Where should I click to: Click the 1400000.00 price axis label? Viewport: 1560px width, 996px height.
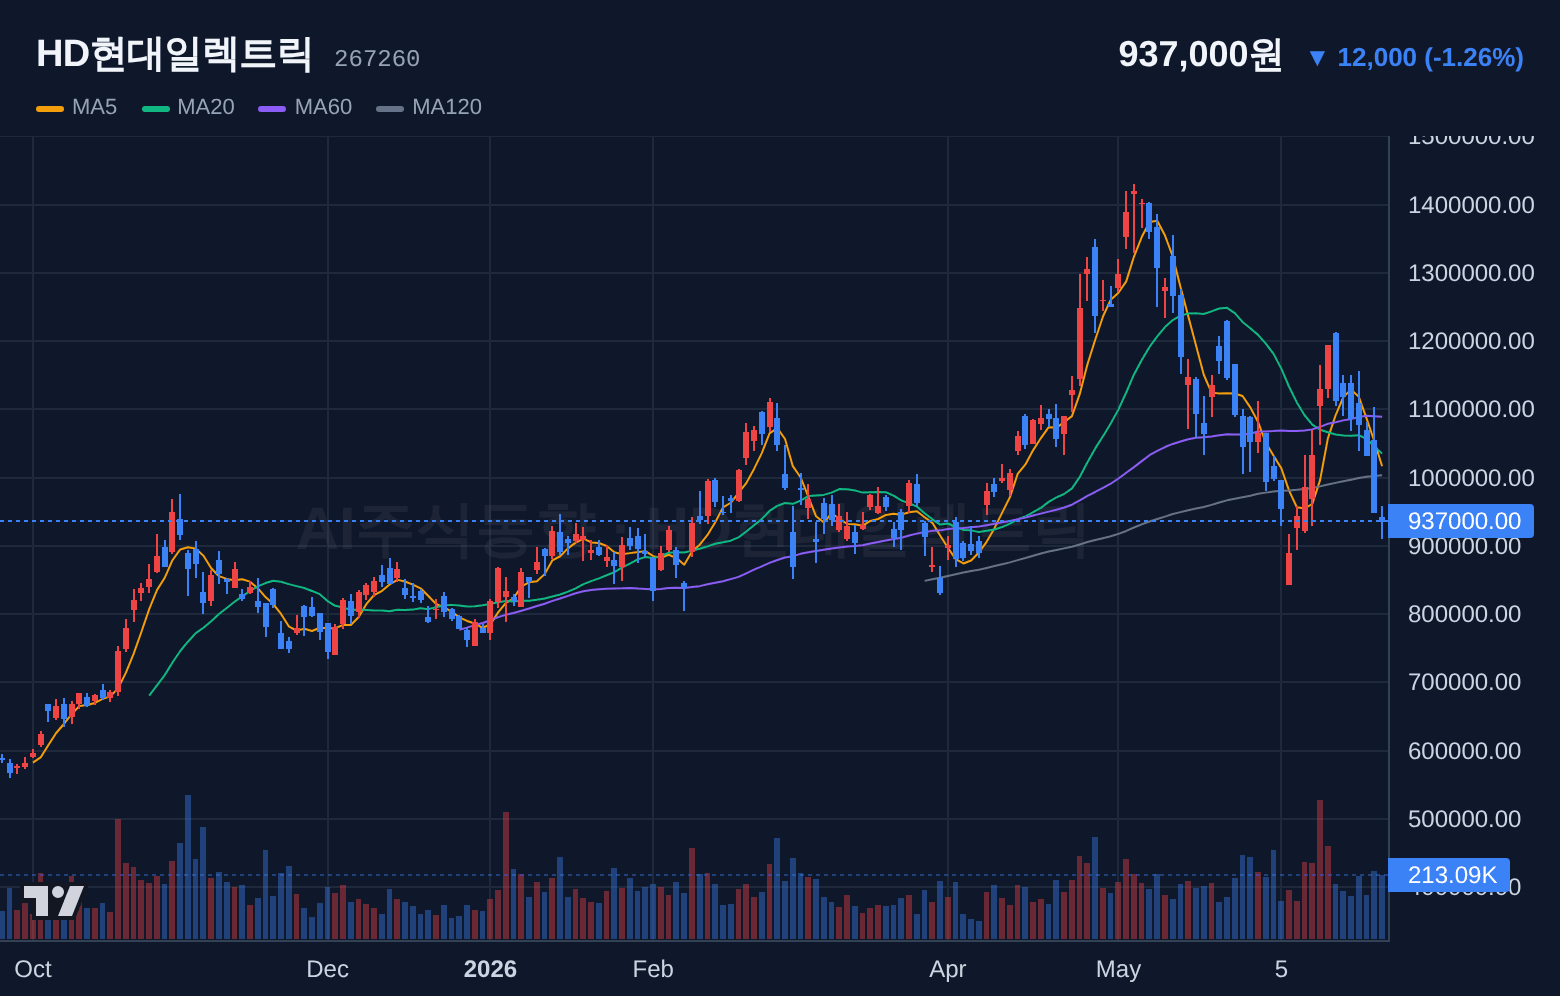point(1471,205)
